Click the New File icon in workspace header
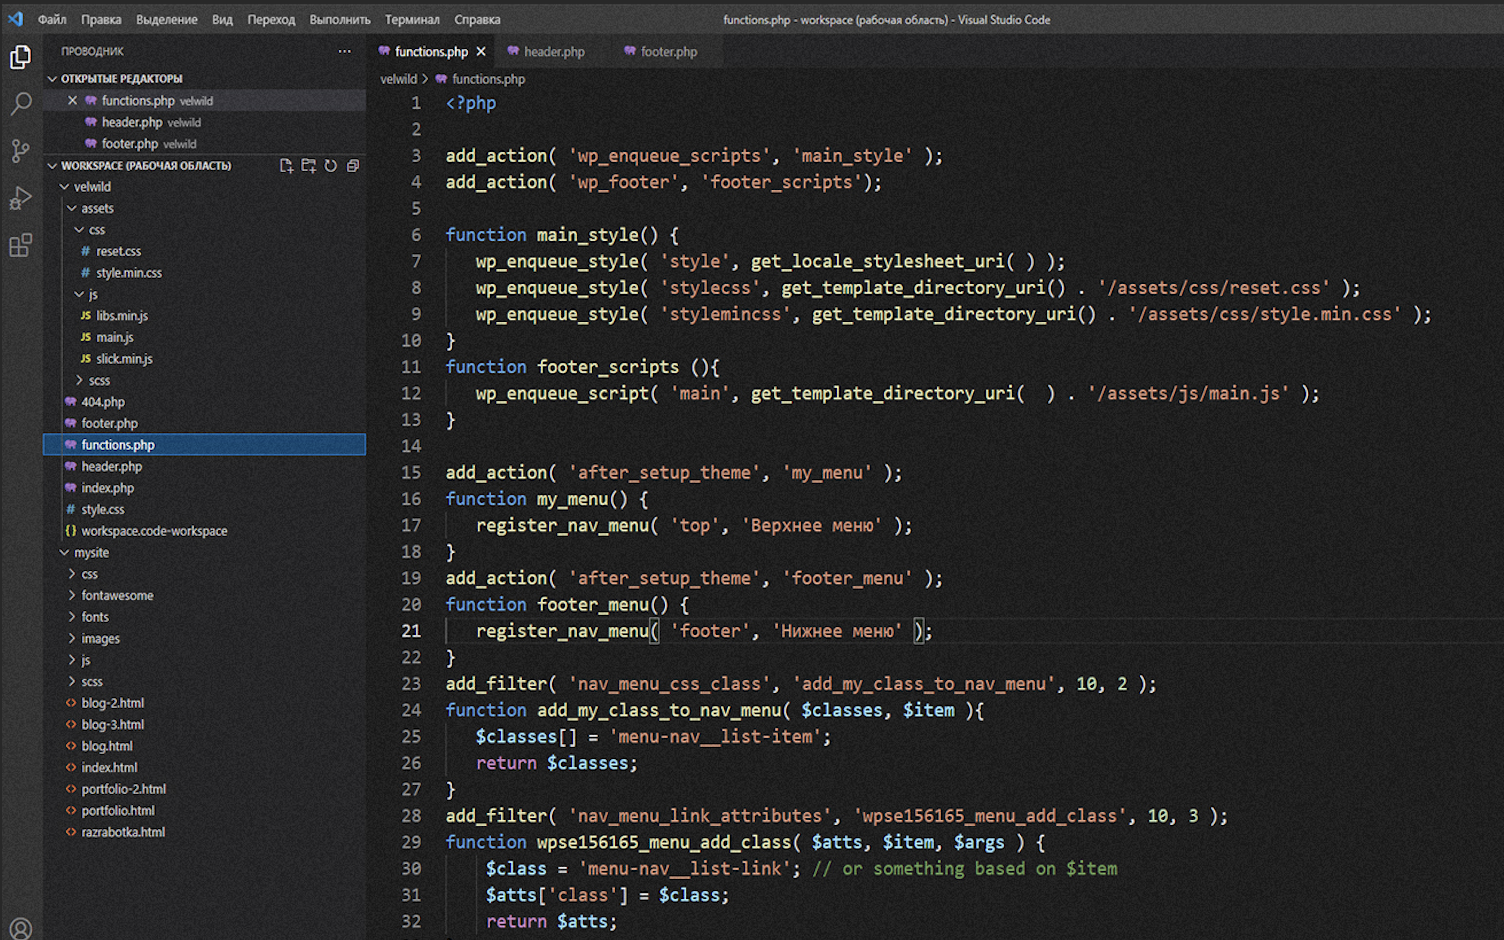The image size is (1504, 940). [287, 166]
